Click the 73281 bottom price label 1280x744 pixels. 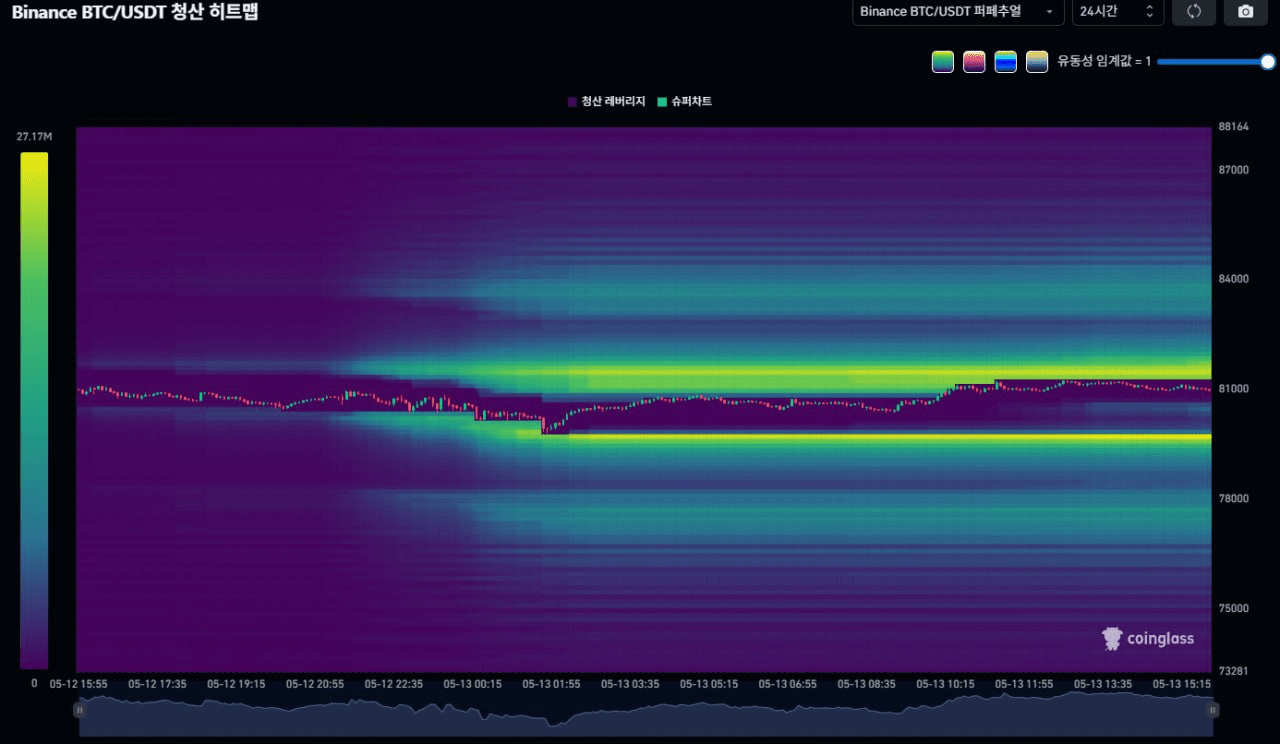point(1234,670)
